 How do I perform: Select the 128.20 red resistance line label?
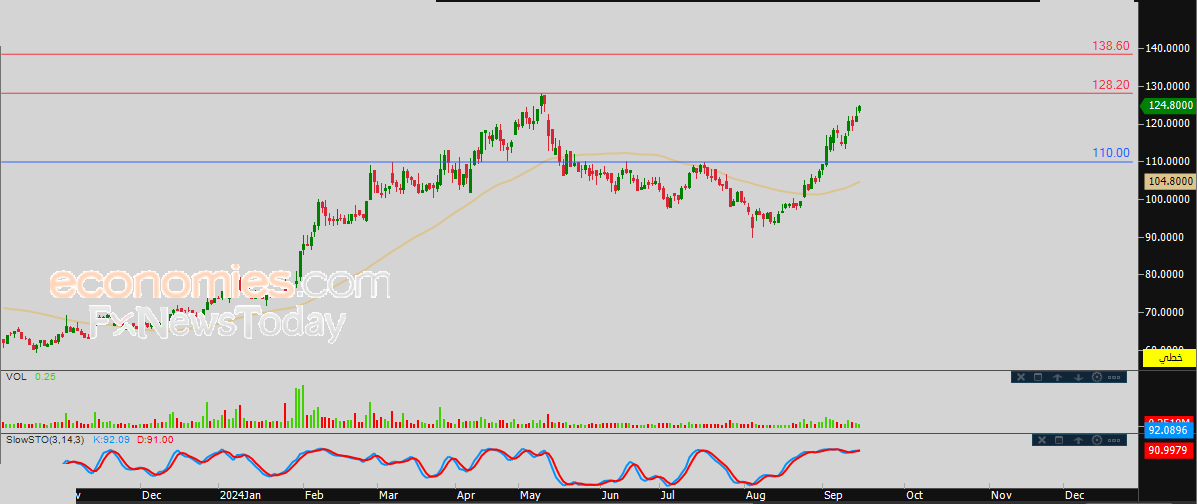click(1111, 86)
